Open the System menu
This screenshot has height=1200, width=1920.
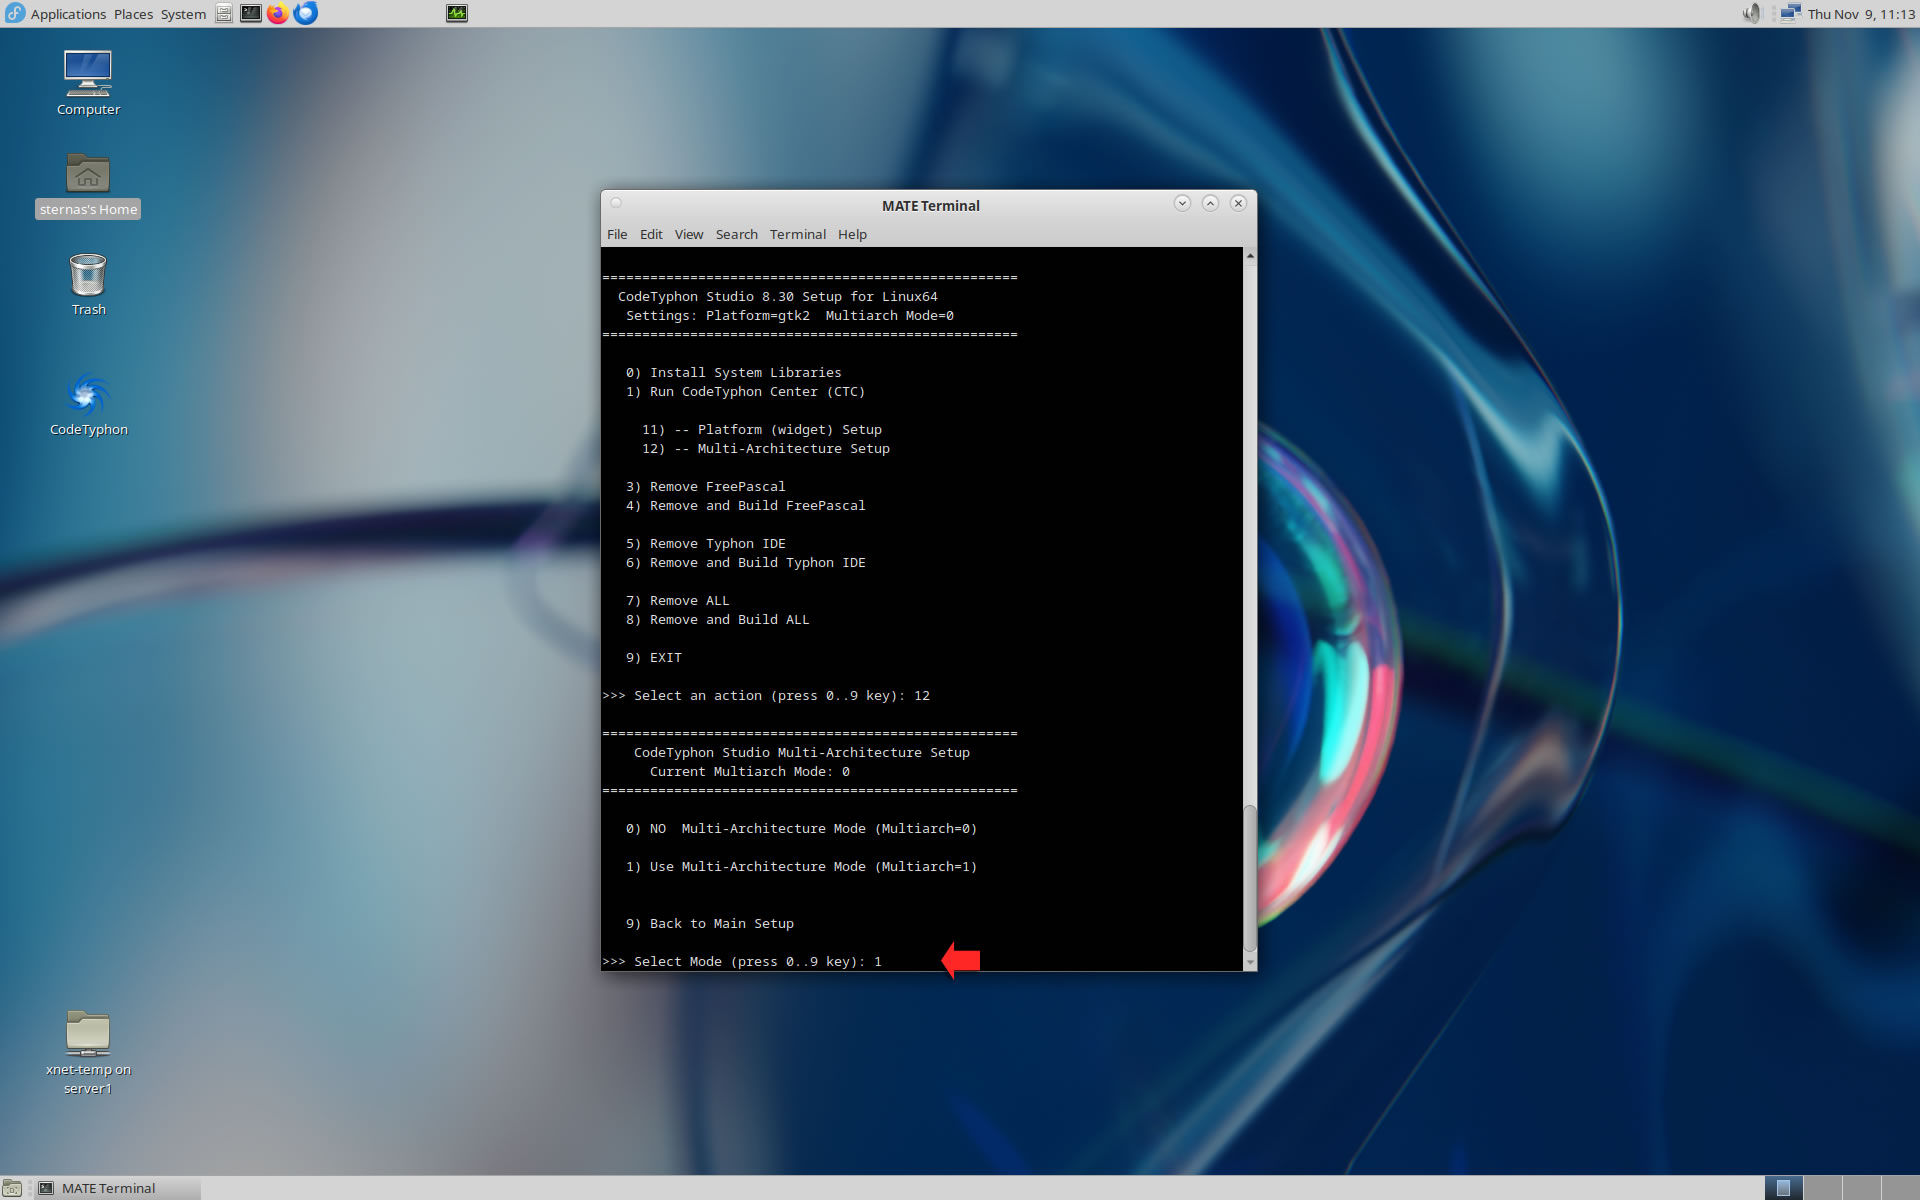click(183, 14)
